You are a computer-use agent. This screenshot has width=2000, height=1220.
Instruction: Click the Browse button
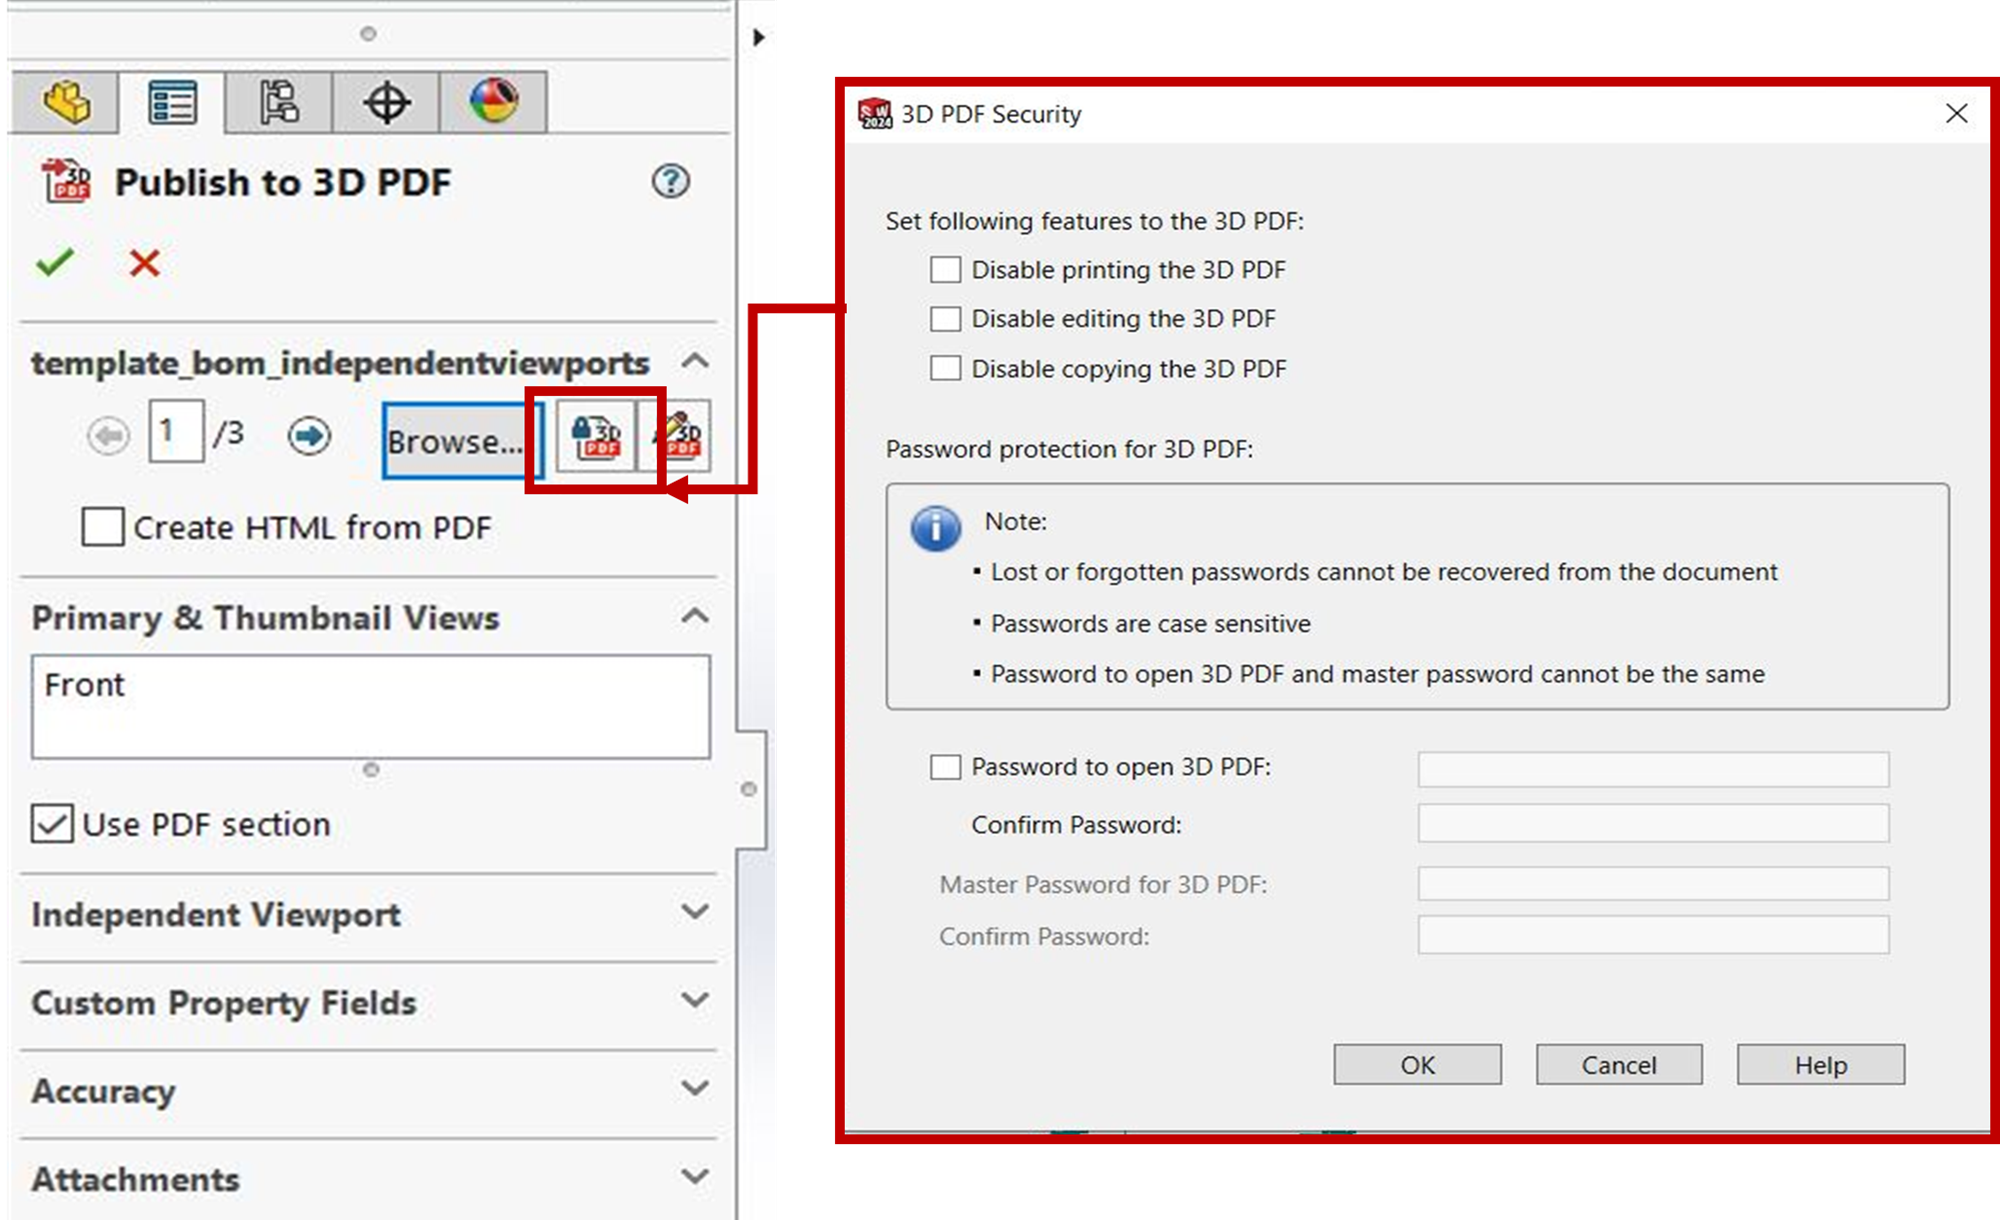456,441
